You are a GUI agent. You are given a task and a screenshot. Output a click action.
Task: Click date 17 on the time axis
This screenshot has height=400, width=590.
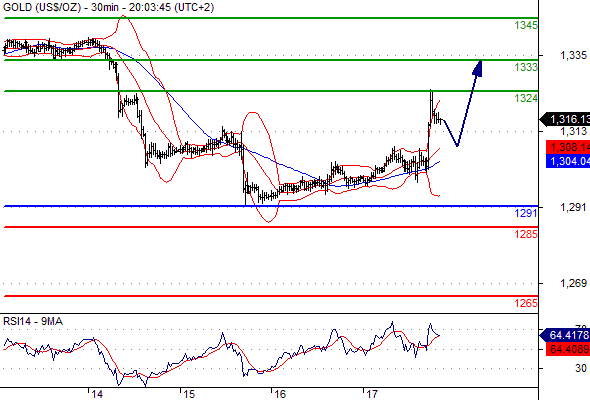coord(372,394)
